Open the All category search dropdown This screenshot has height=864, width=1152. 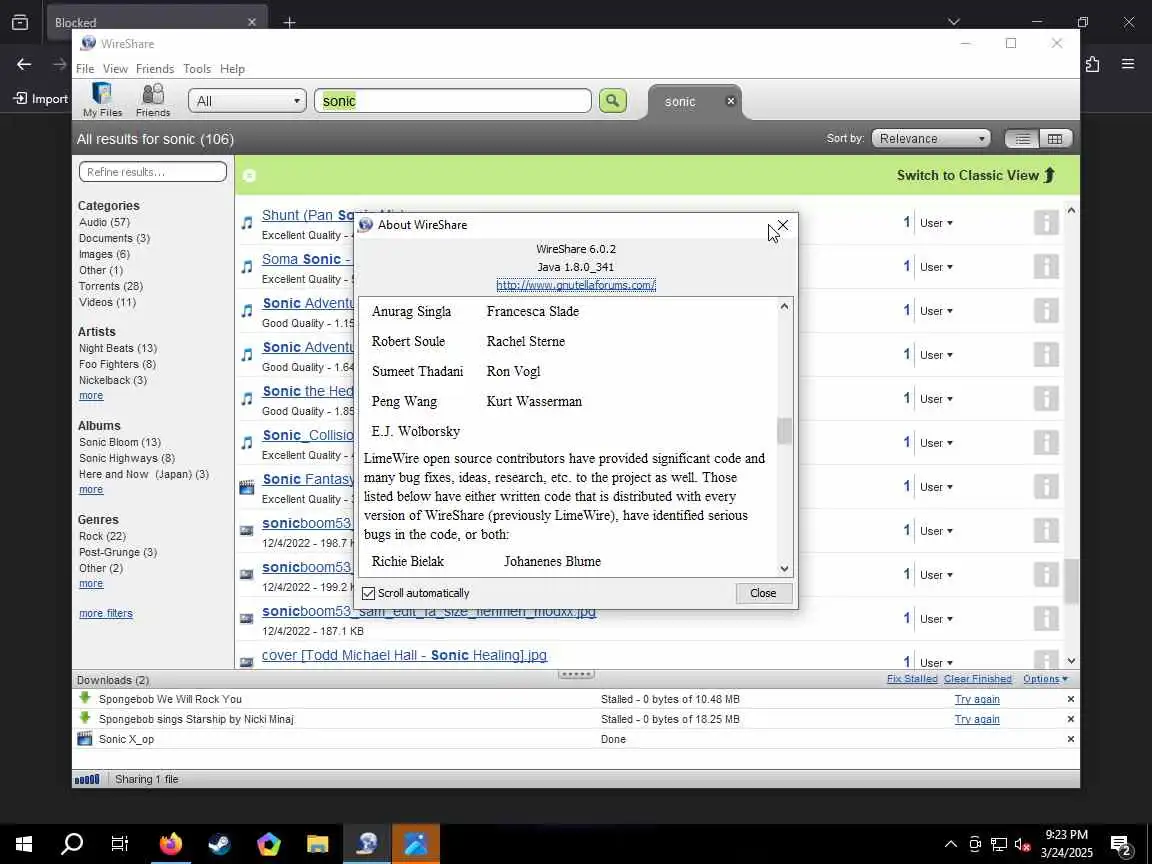[247, 101]
